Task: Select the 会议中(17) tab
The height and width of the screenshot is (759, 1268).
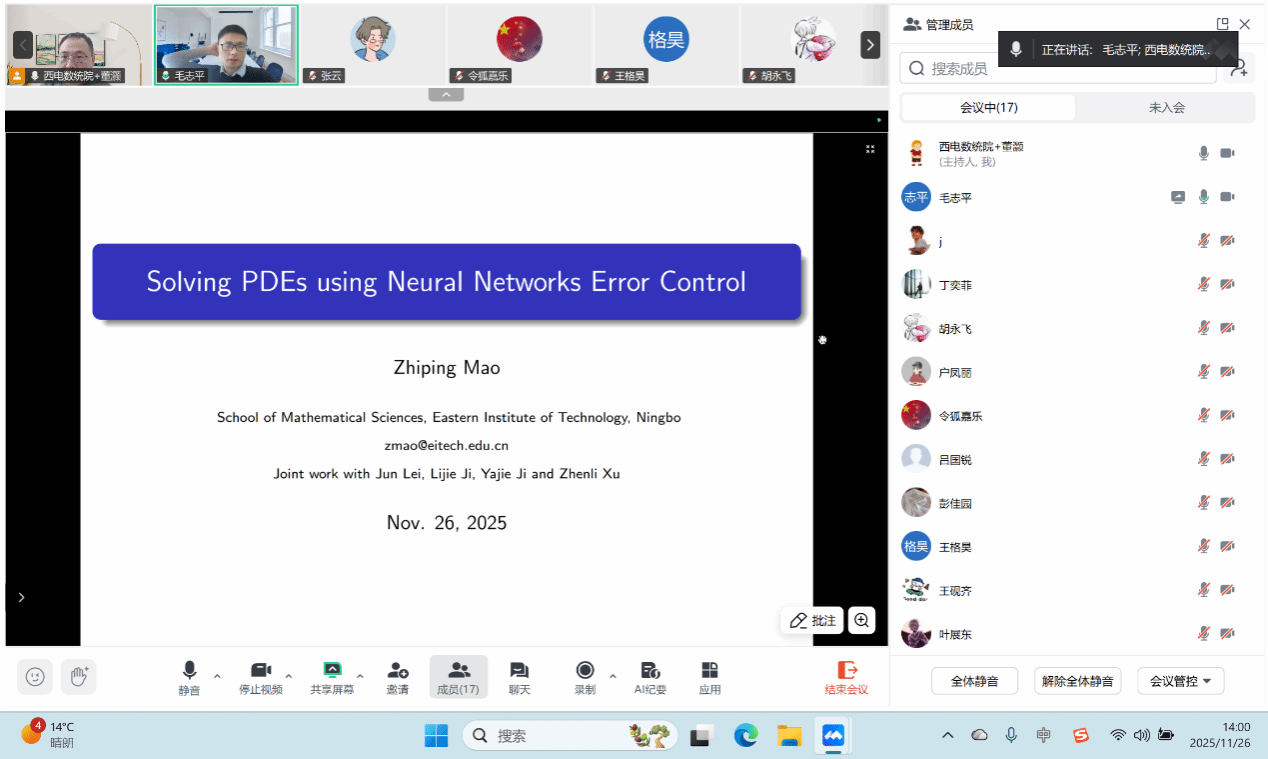Action: 988,108
